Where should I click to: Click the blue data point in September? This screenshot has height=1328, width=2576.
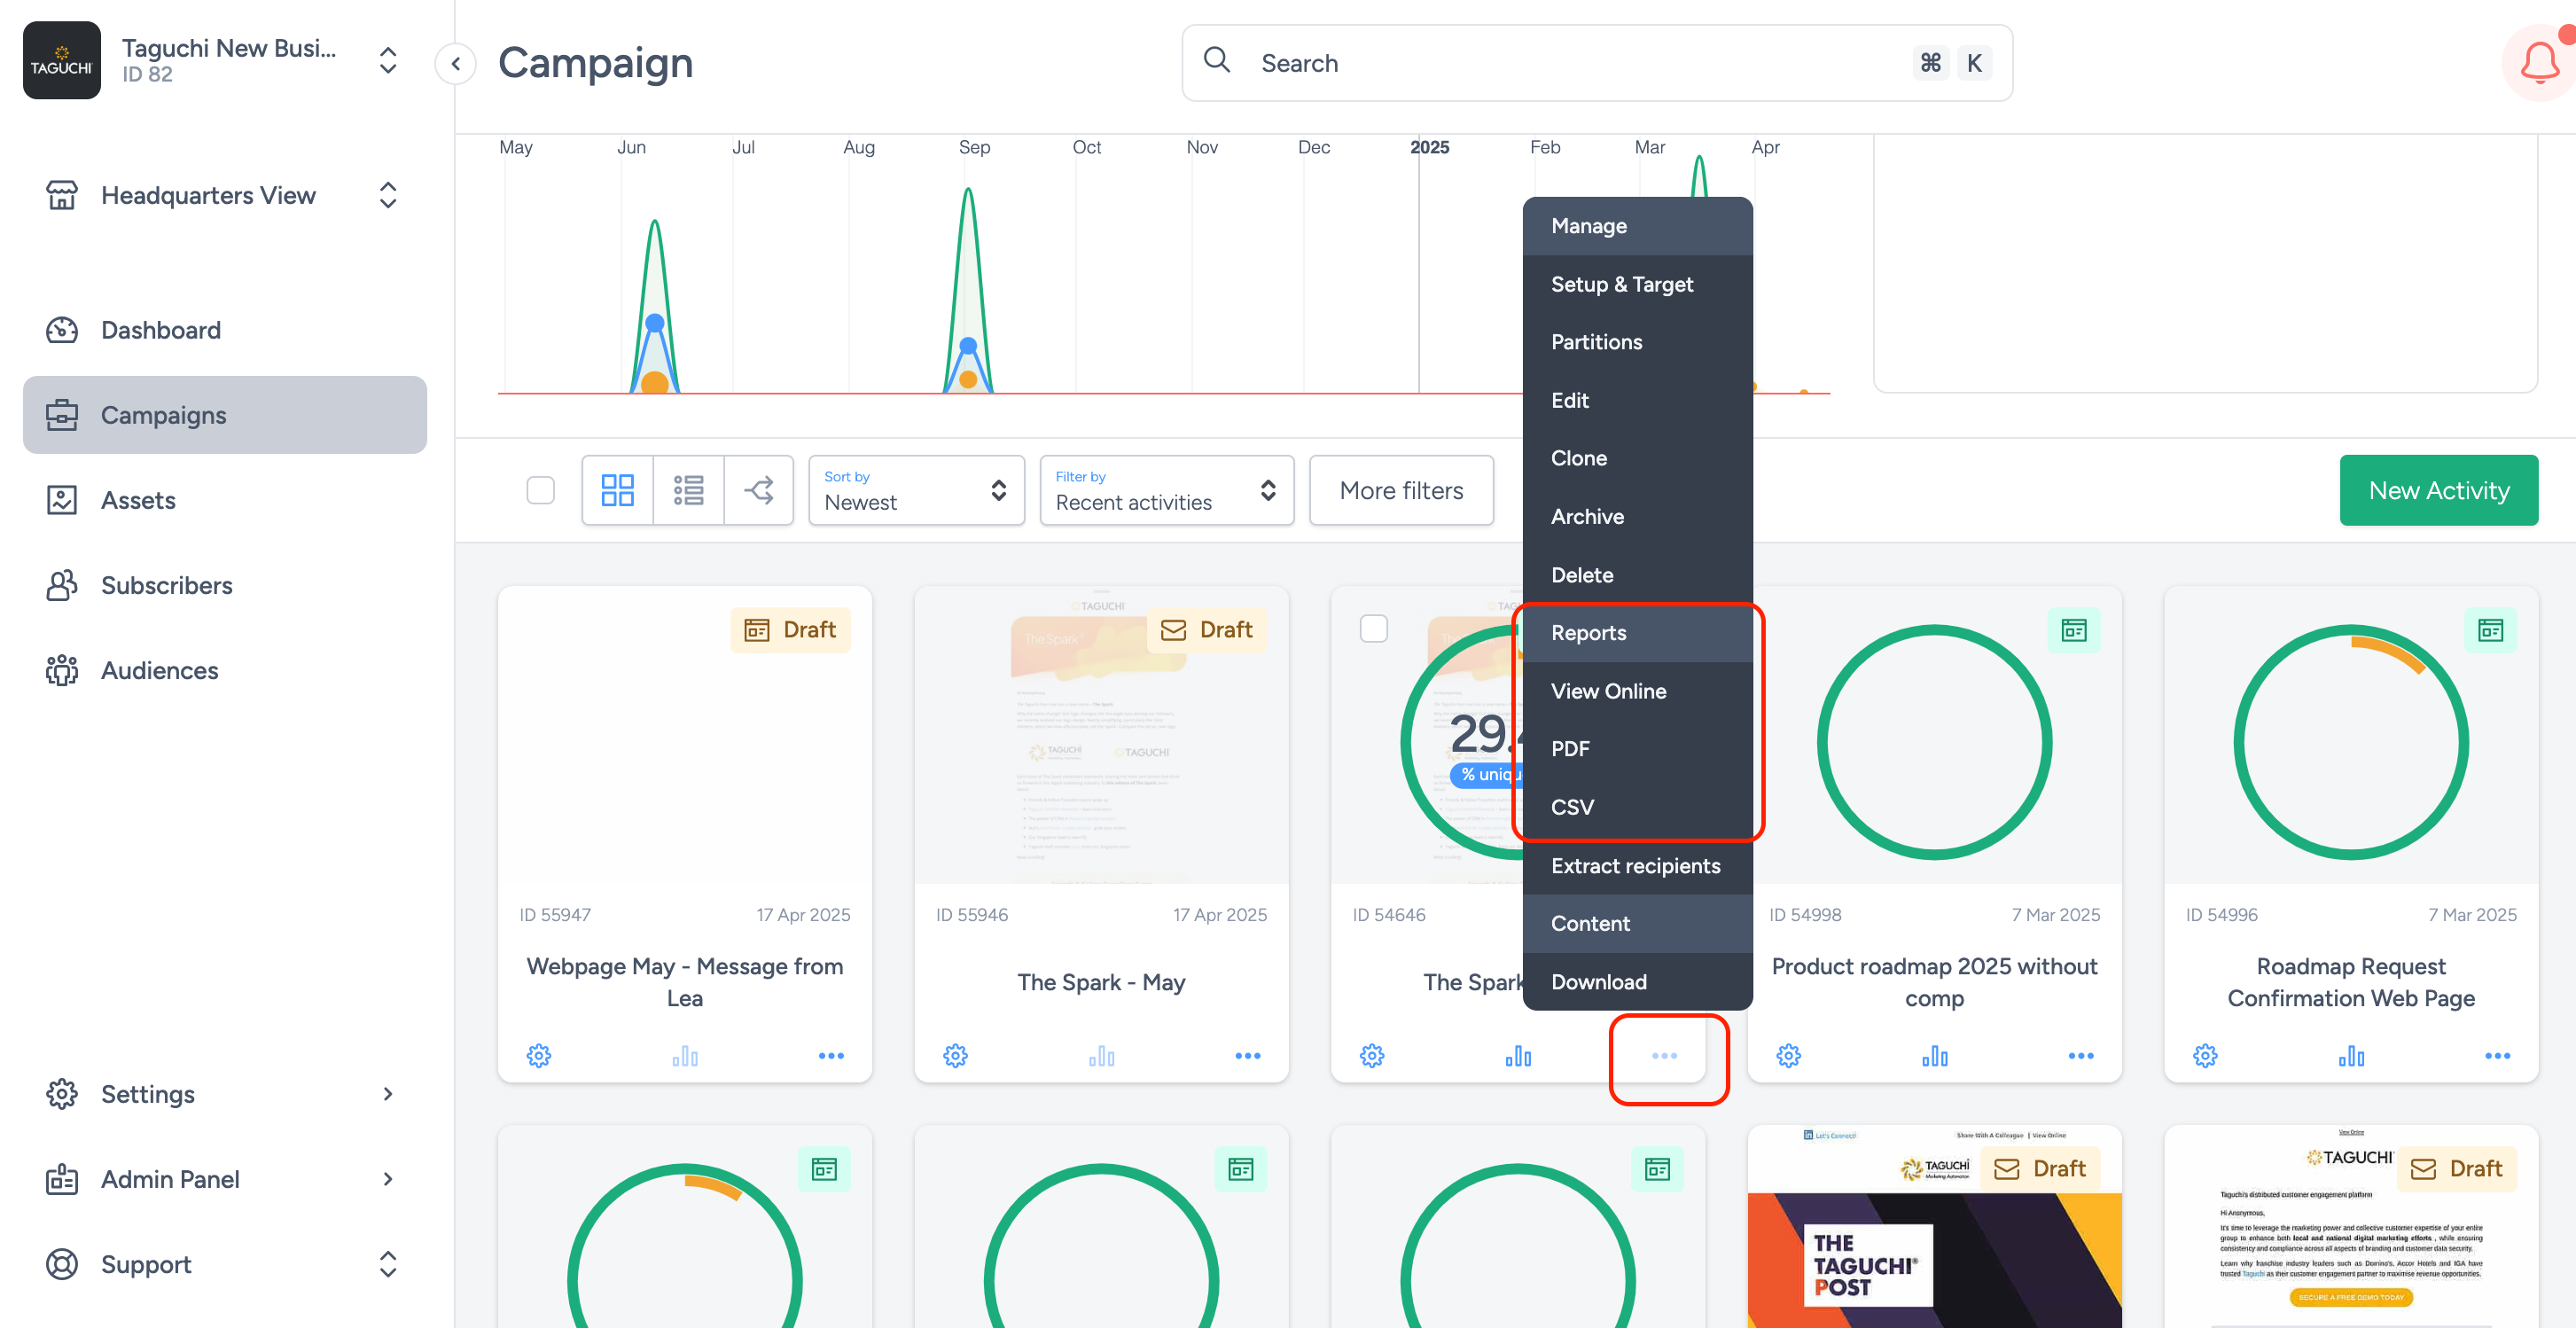[x=968, y=346]
